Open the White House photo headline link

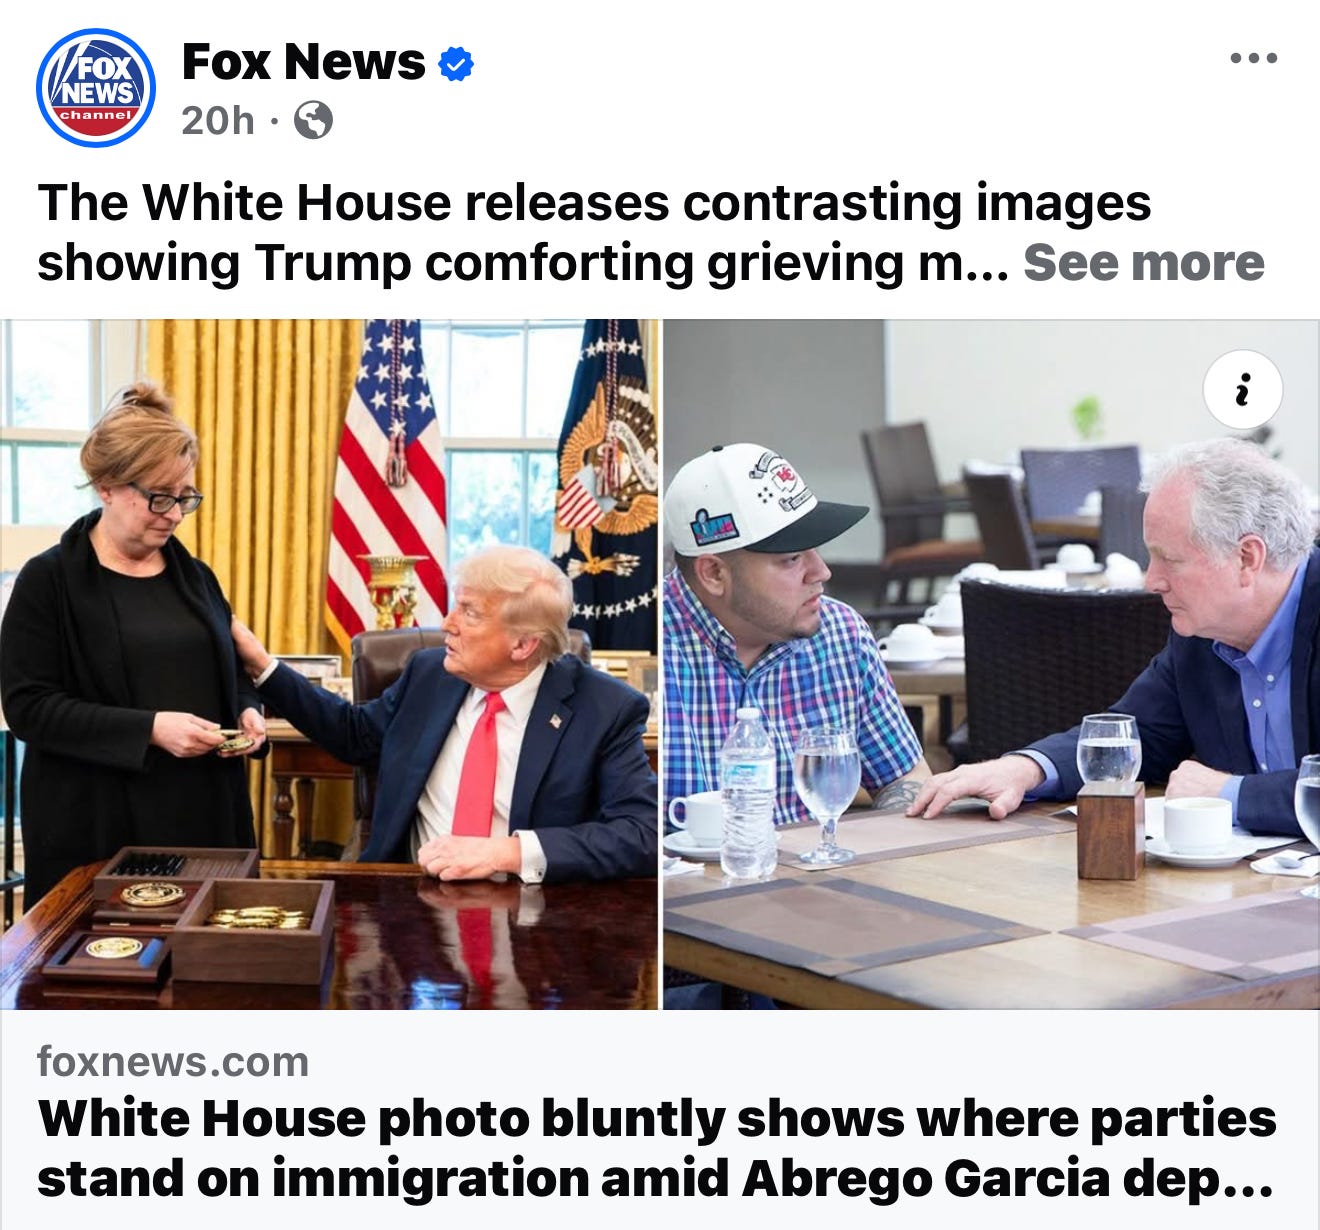656,1148
